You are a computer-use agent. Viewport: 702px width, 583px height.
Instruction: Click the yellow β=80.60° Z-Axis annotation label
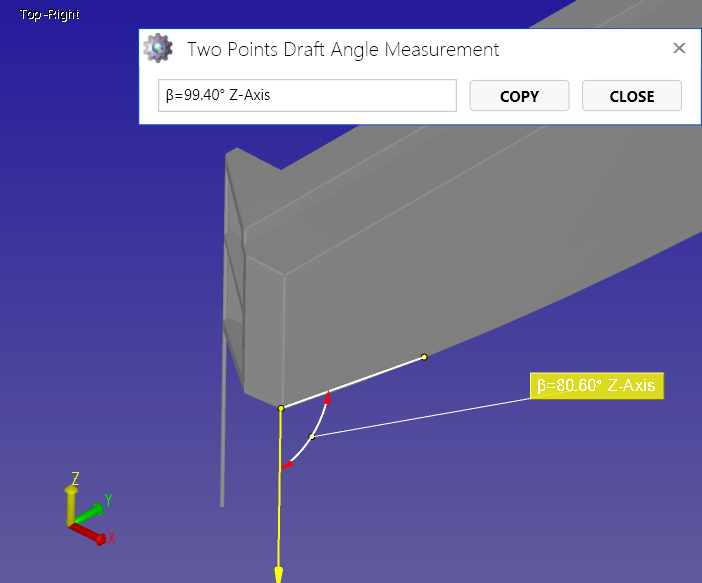tap(597, 386)
